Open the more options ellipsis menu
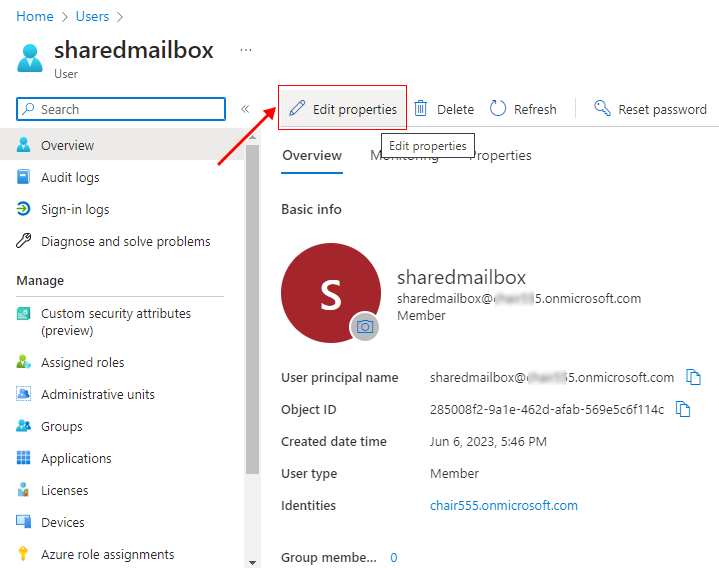 pos(246,50)
